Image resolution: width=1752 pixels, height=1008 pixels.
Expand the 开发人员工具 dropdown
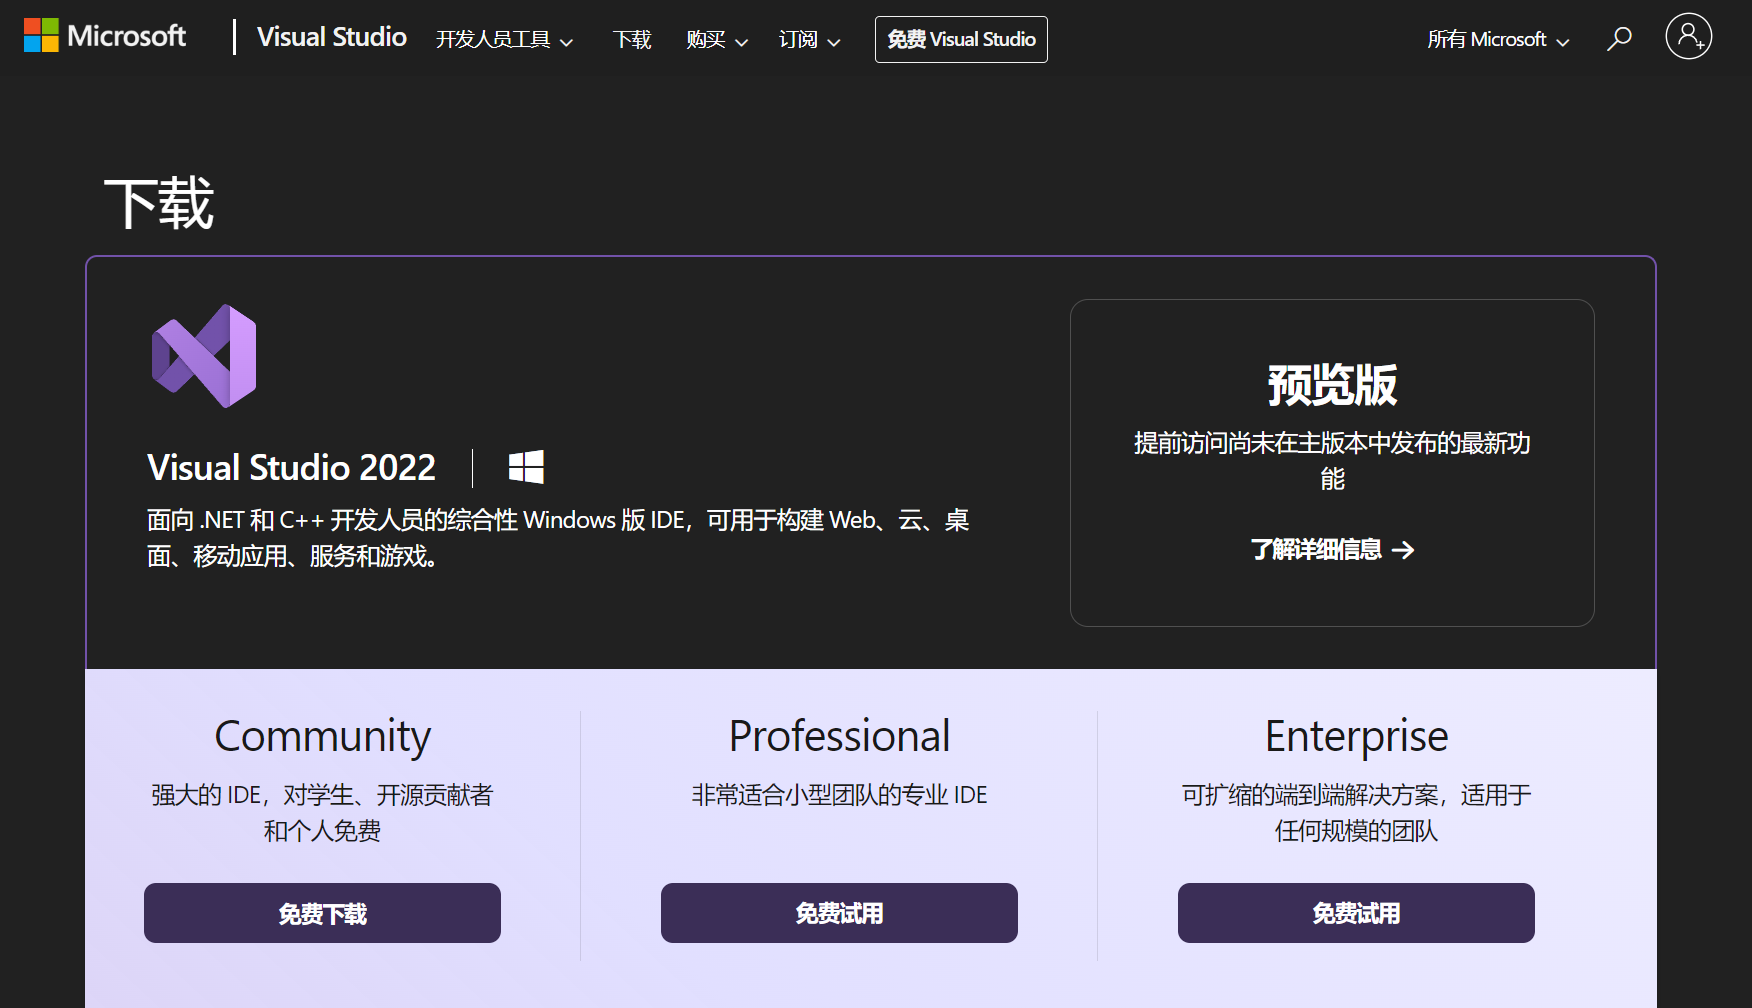[x=504, y=40]
